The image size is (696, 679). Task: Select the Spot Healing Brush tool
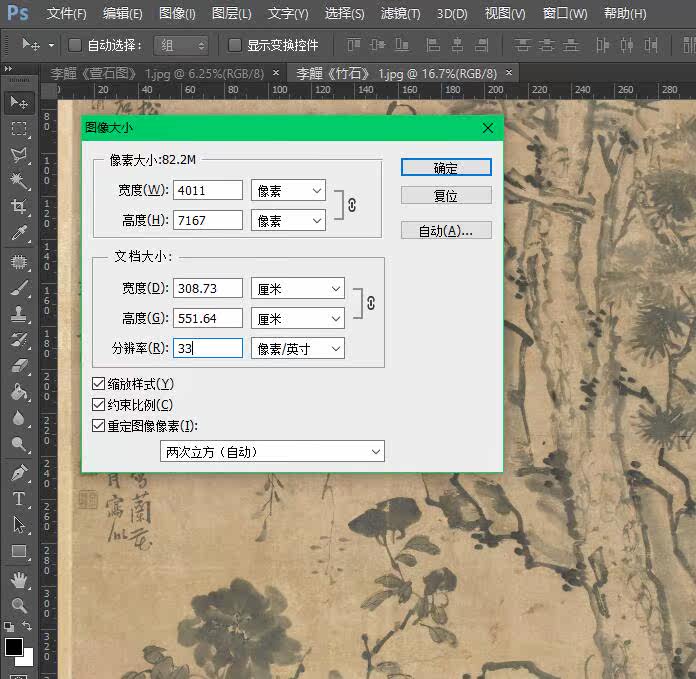tap(19, 262)
